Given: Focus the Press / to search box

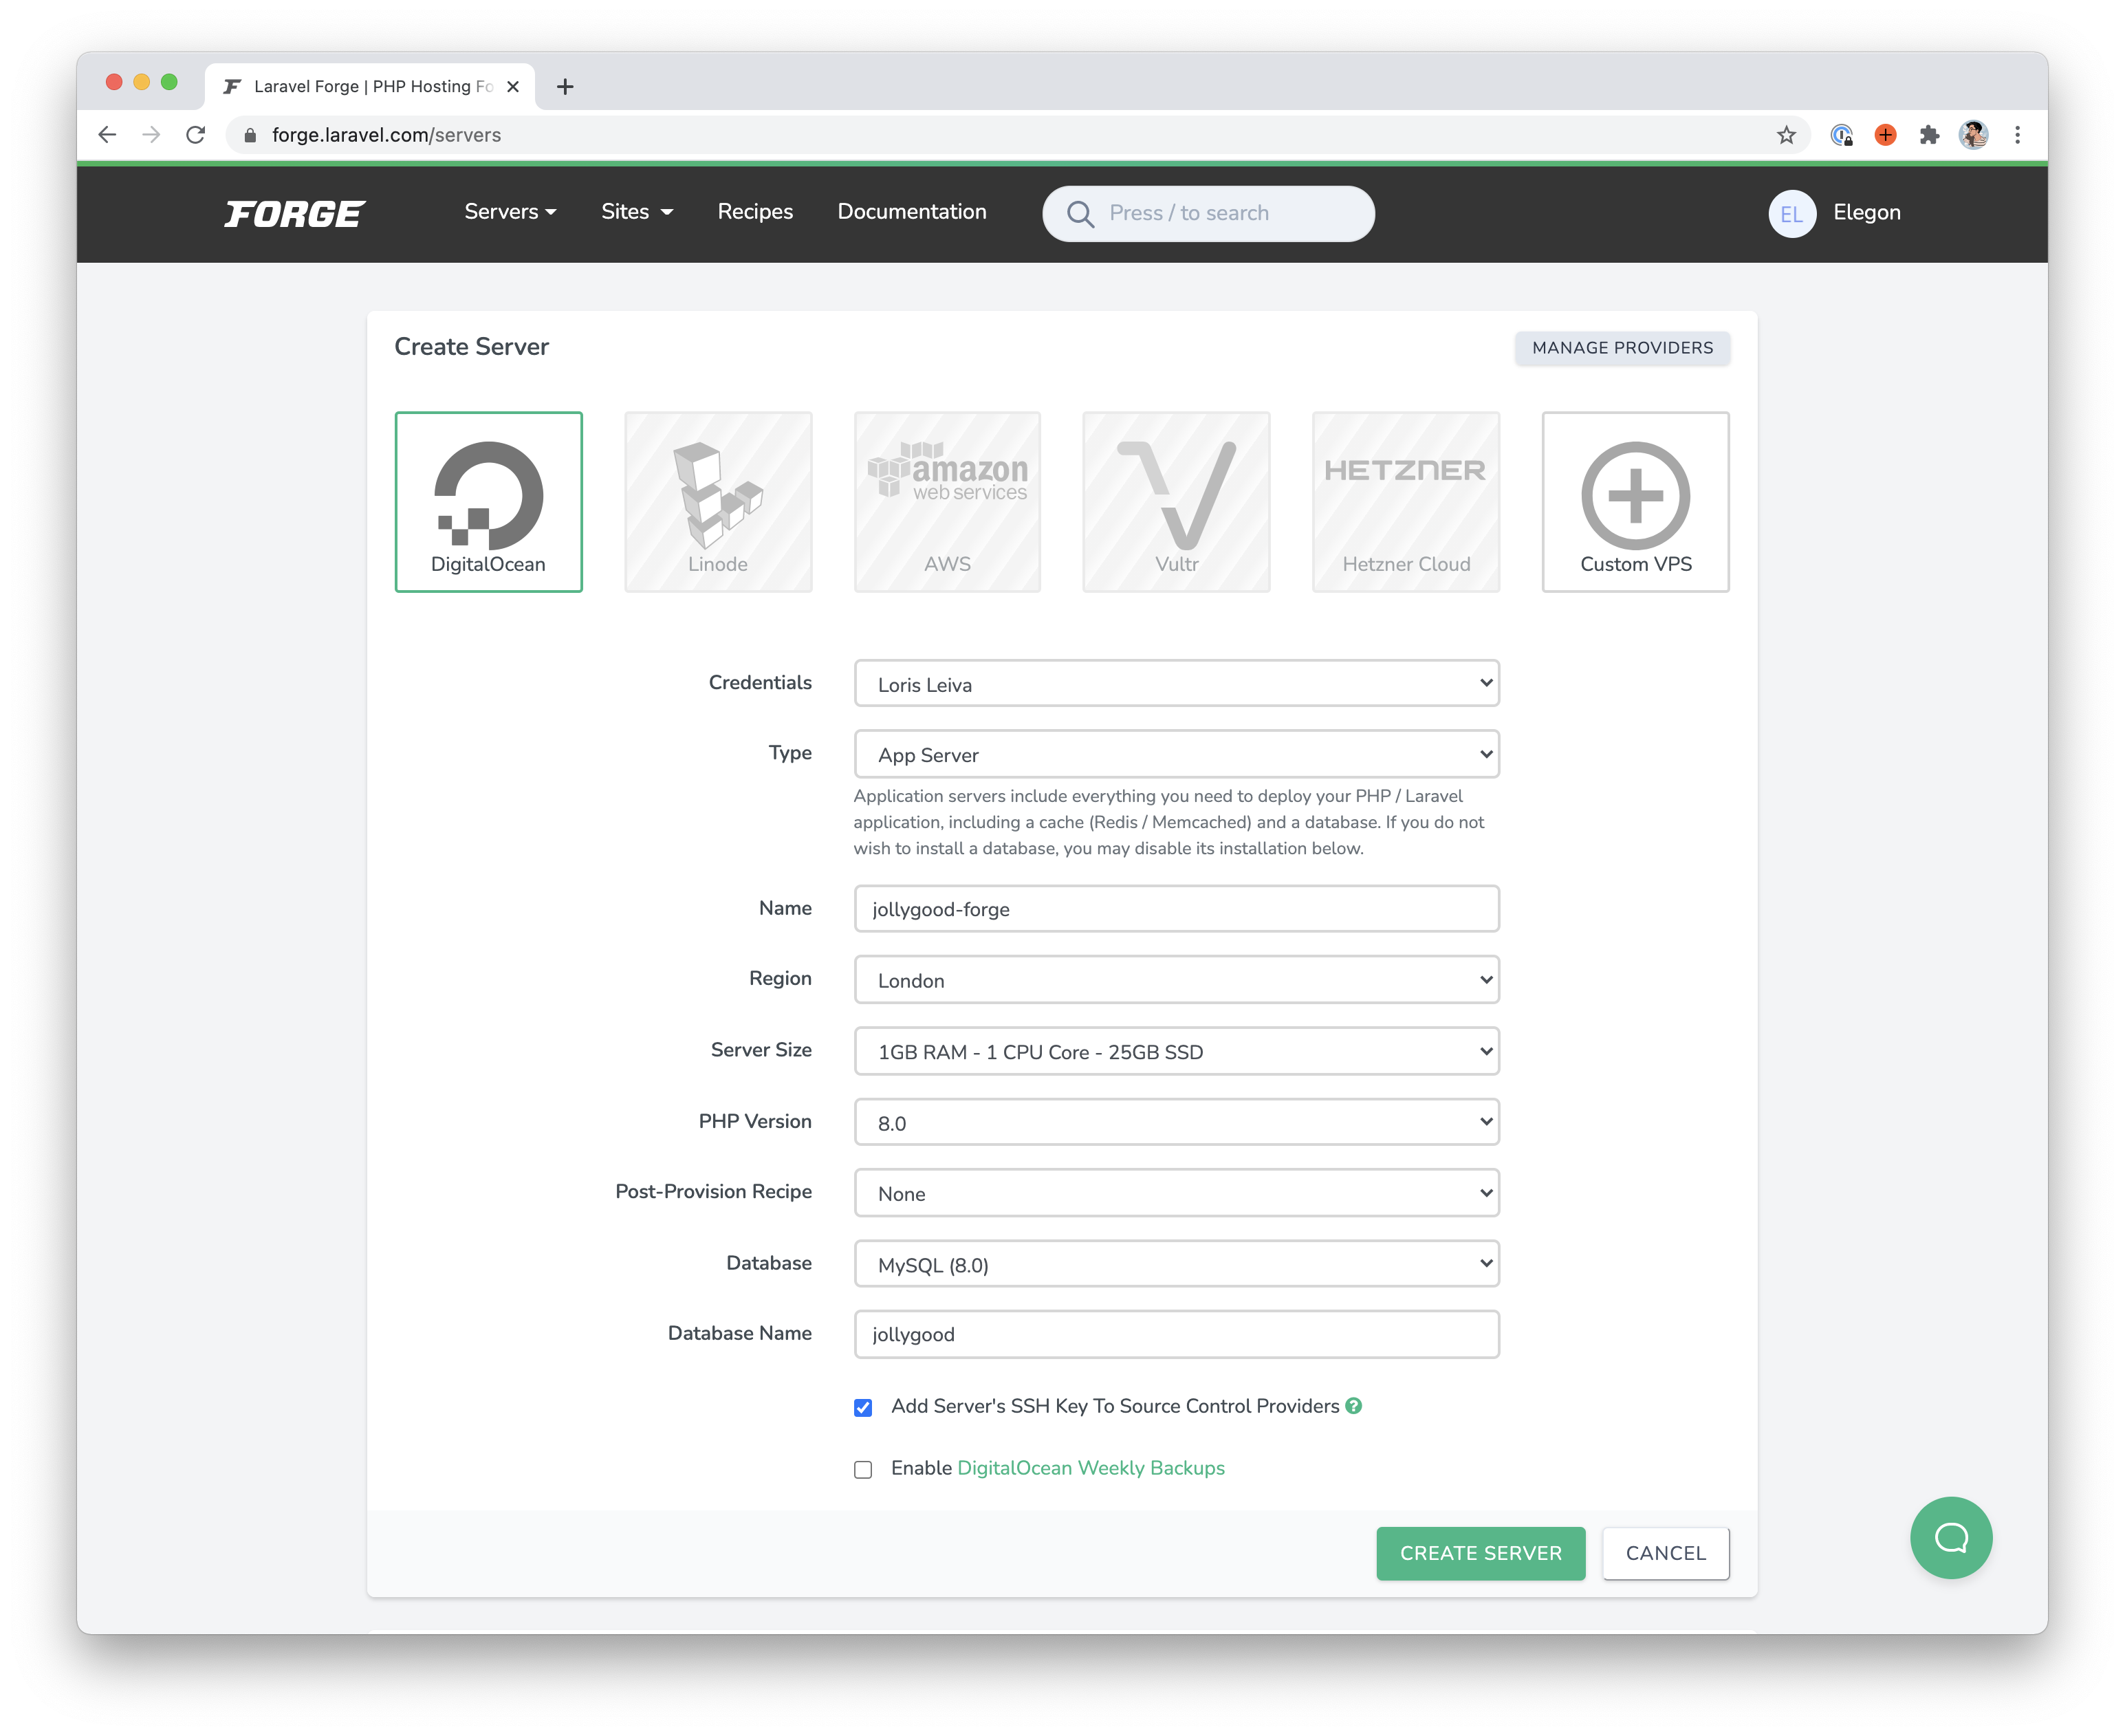Looking at the screenshot, I should click(1208, 213).
